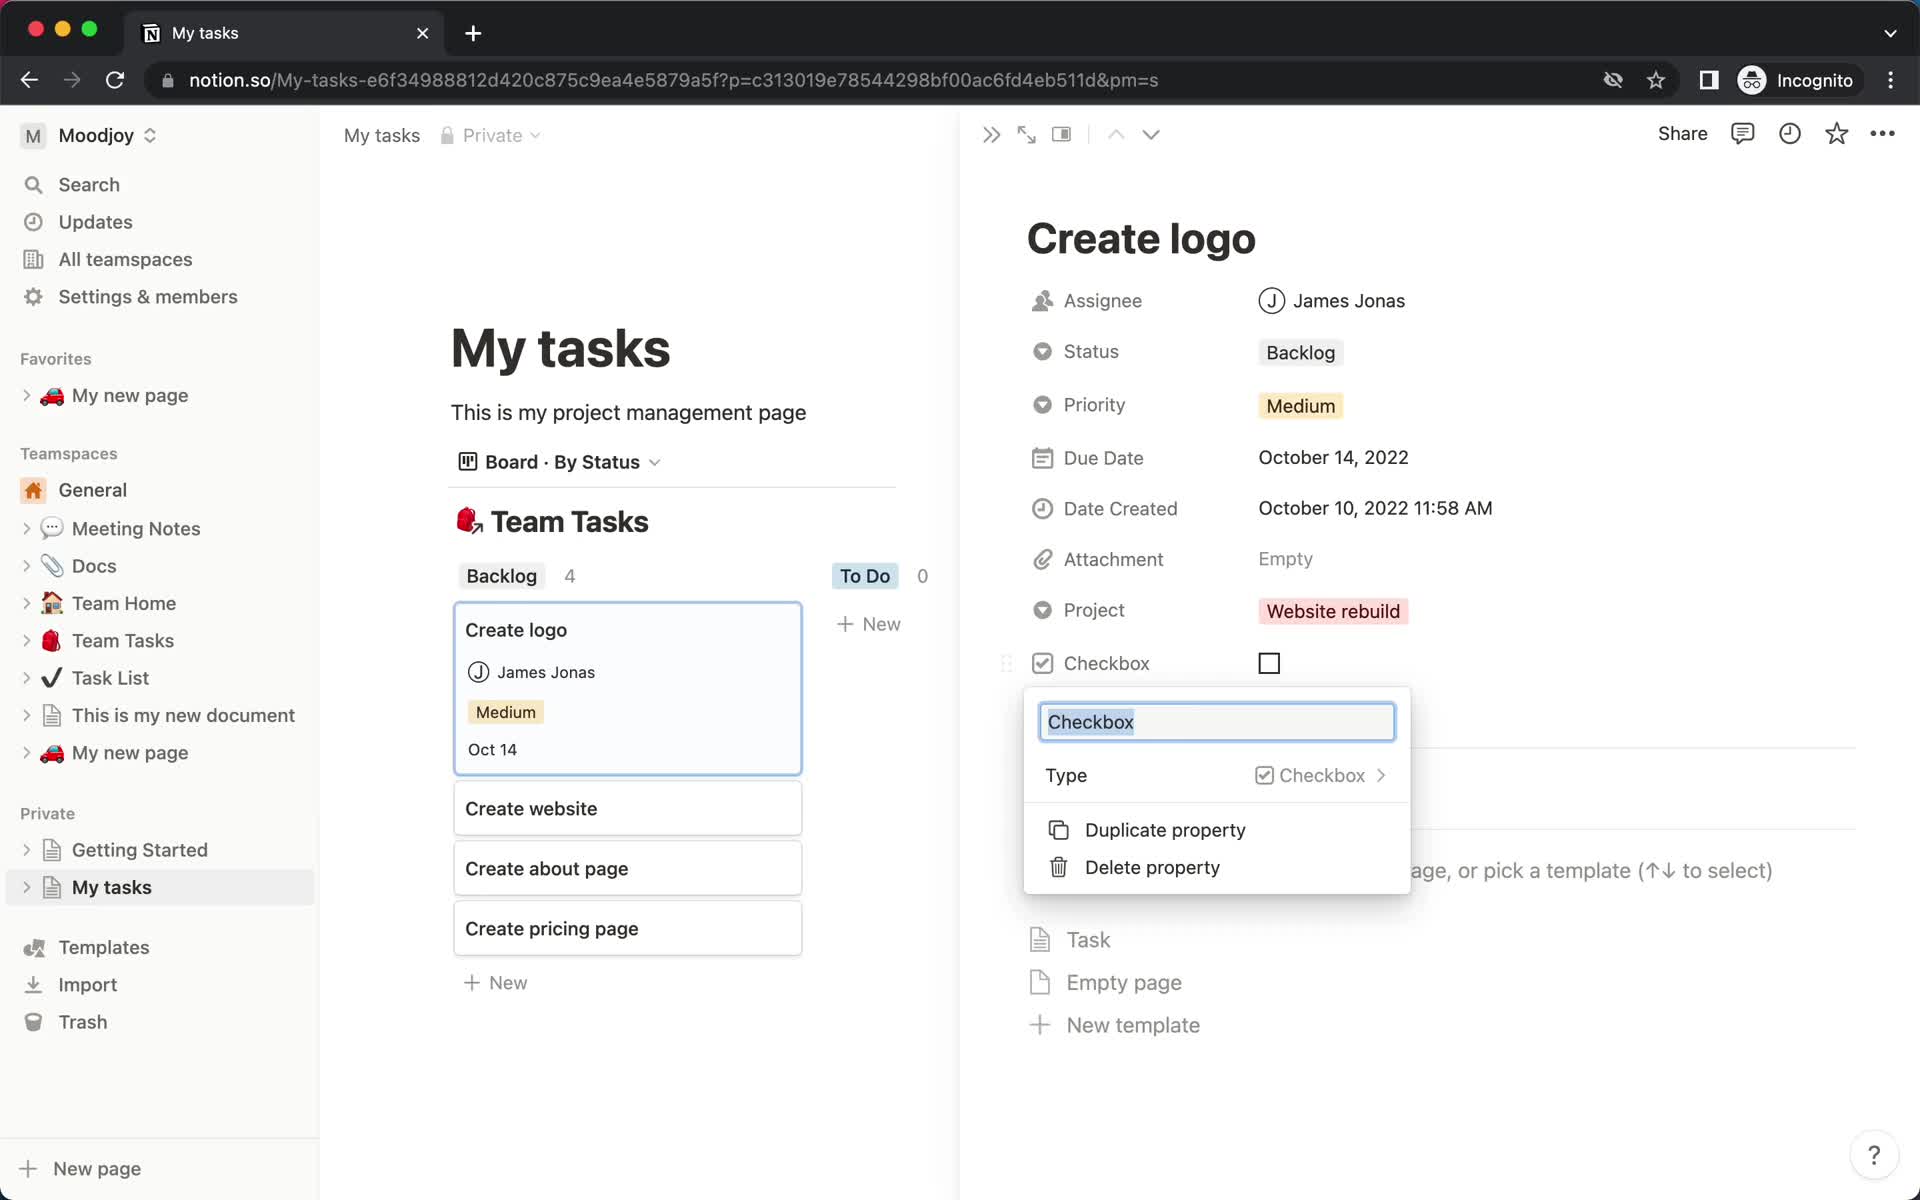Image resolution: width=1920 pixels, height=1200 pixels.
Task: Click the navigate previous arrow icon
Action: point(1116,134)
